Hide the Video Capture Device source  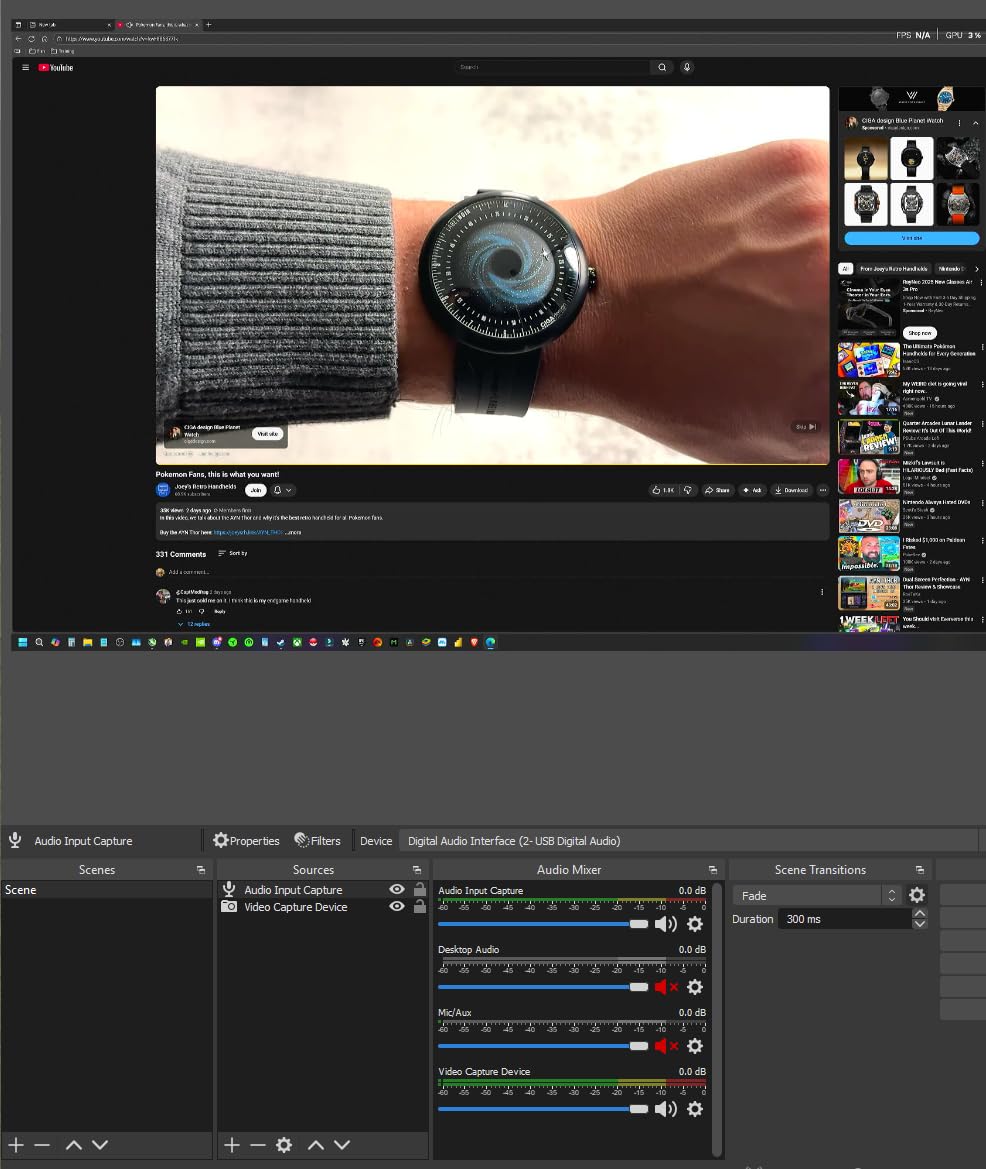click(x=397, y=907)
